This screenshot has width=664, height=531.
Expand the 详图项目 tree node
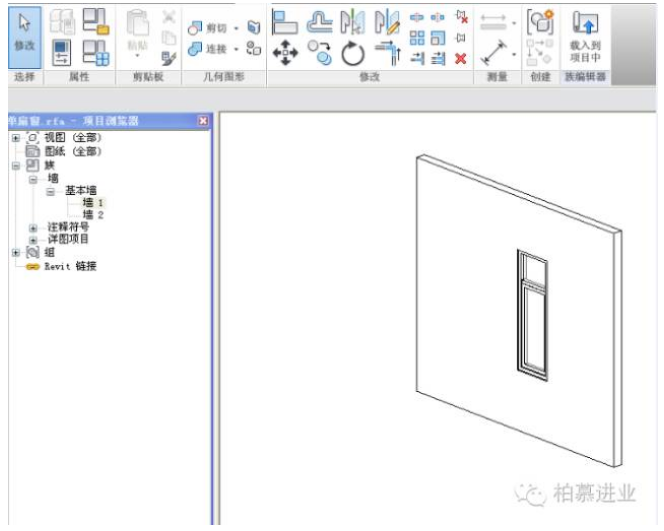(x=33, y=240)
